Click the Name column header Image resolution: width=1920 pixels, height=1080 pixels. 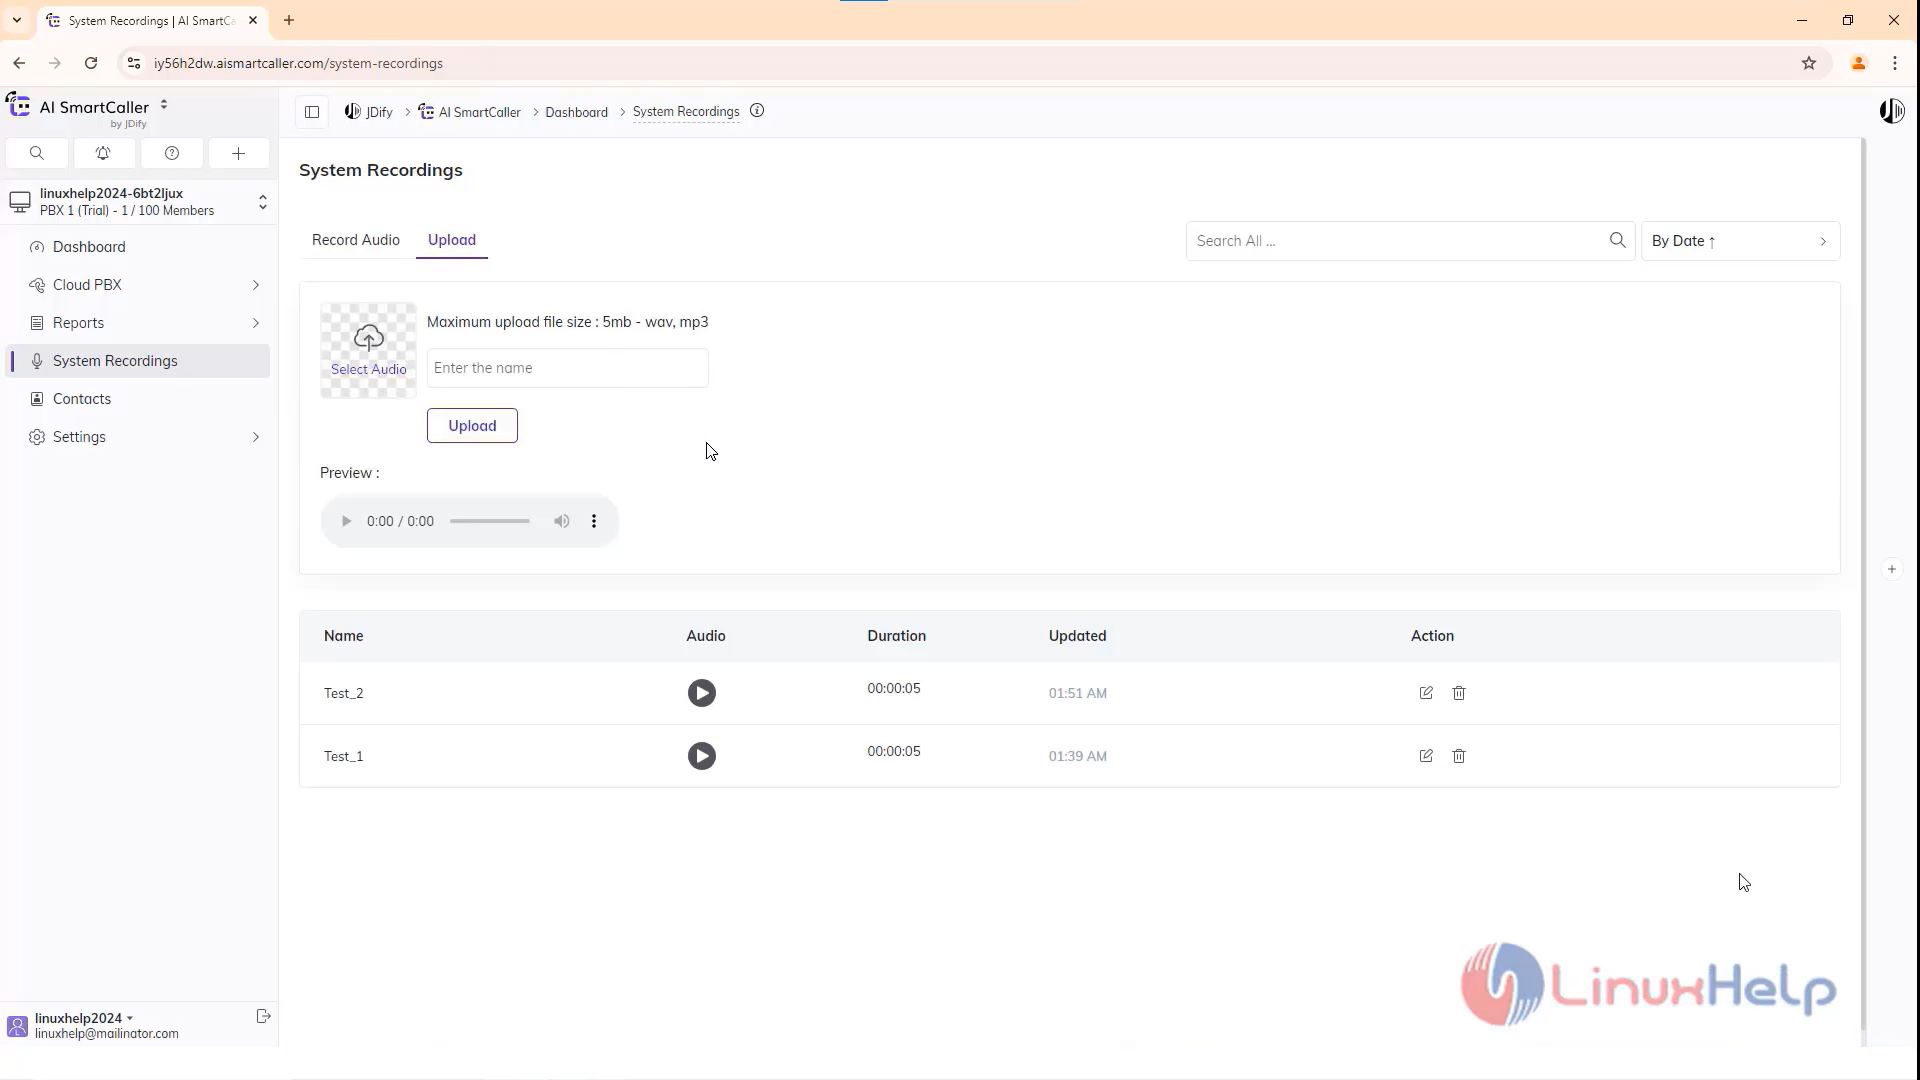point(343,636)
